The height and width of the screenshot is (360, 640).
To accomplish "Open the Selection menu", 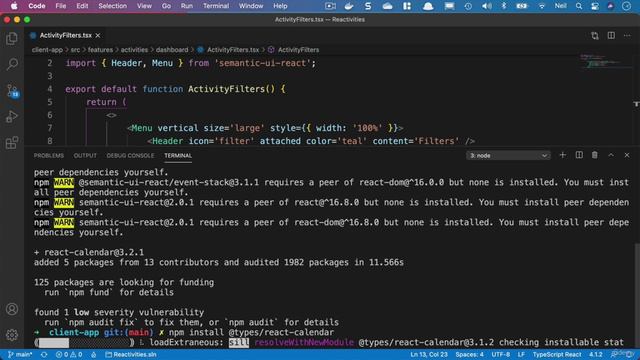I will click(112, 6).
